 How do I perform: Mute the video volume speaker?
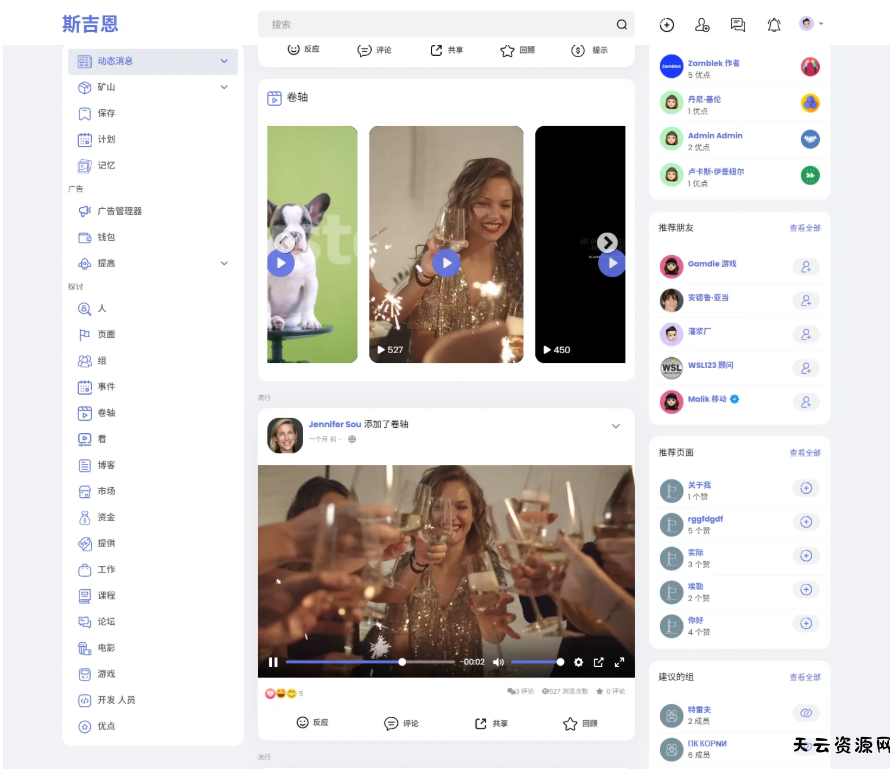(x=498, y=662)
